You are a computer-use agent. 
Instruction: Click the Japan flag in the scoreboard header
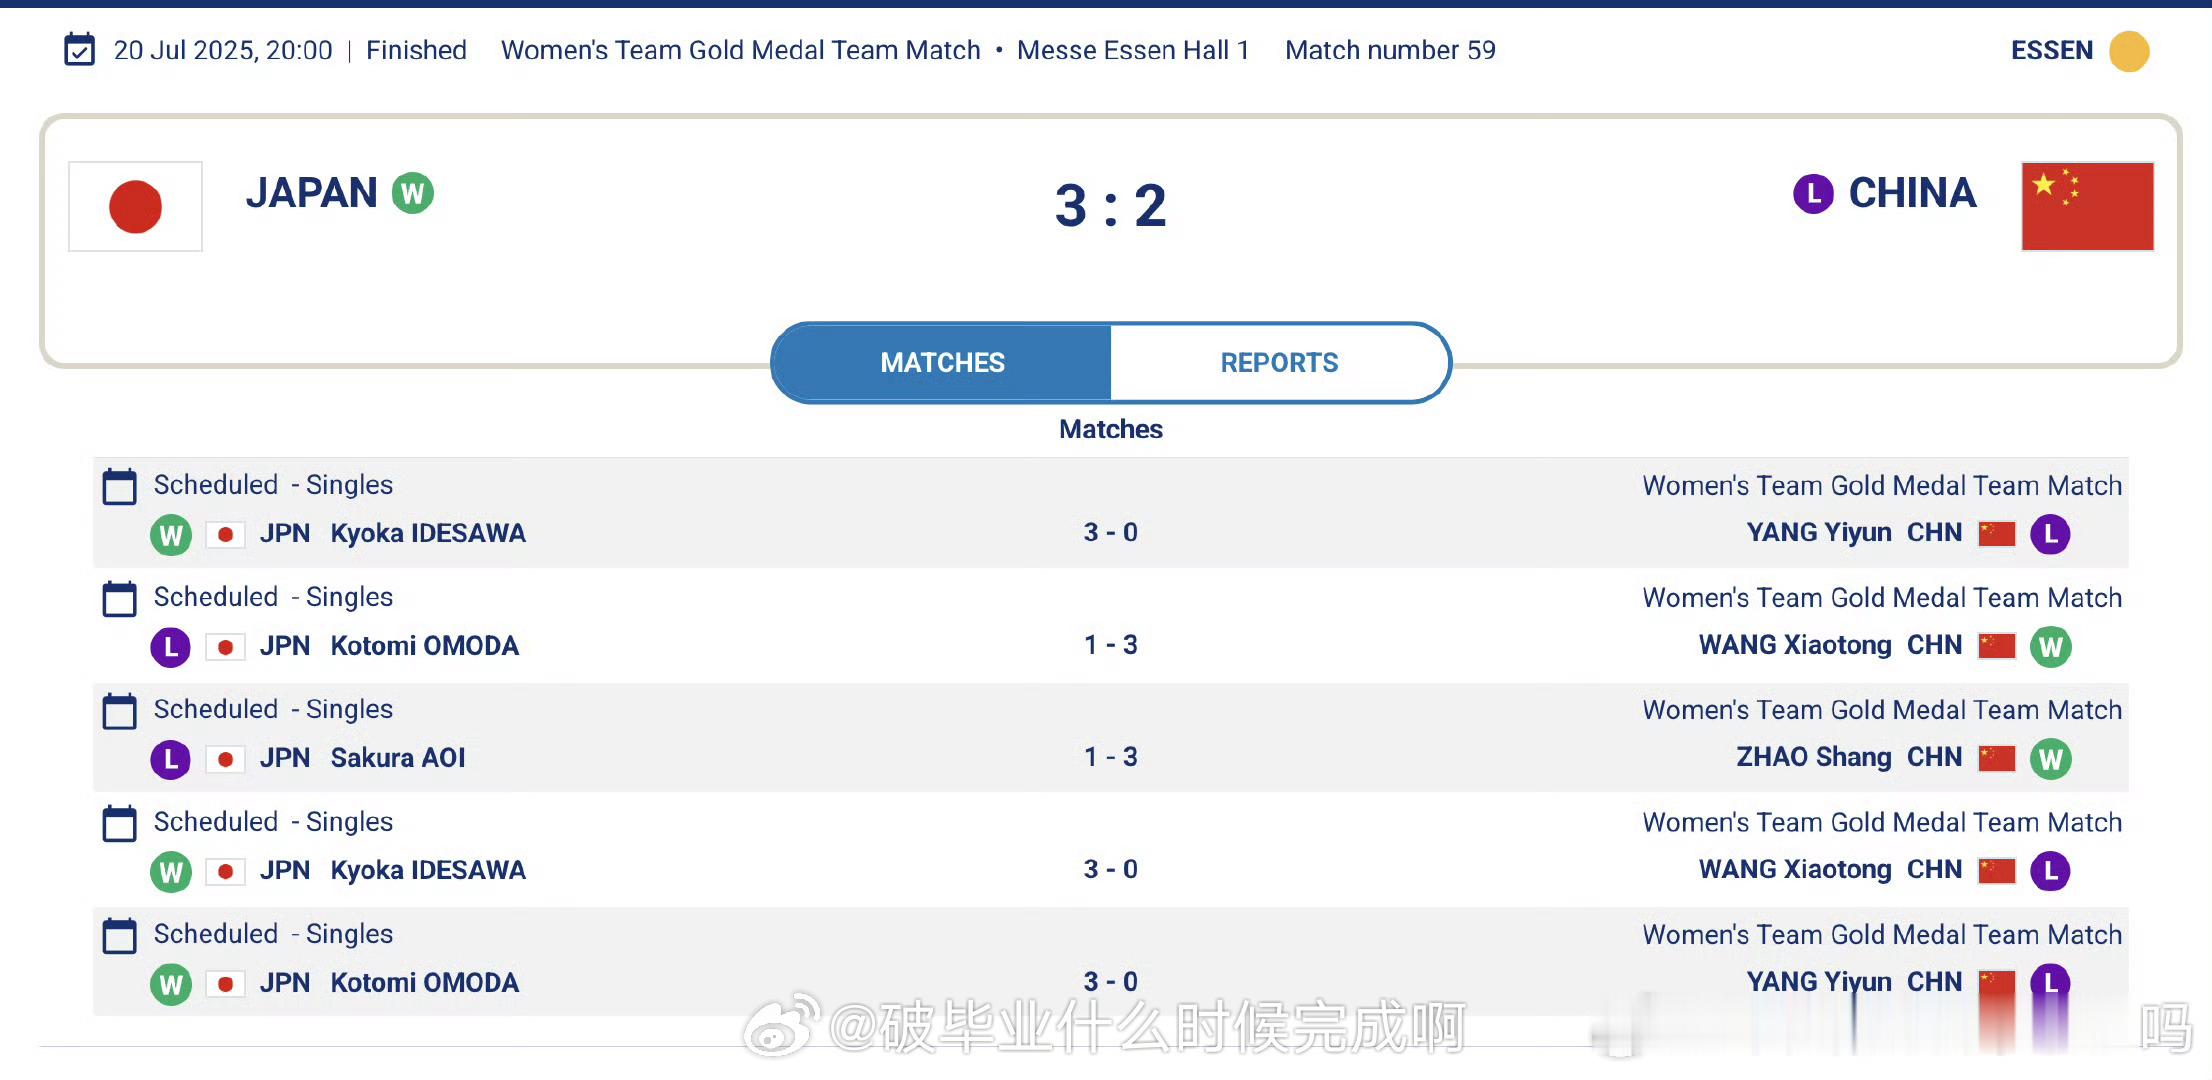(135, 206)
